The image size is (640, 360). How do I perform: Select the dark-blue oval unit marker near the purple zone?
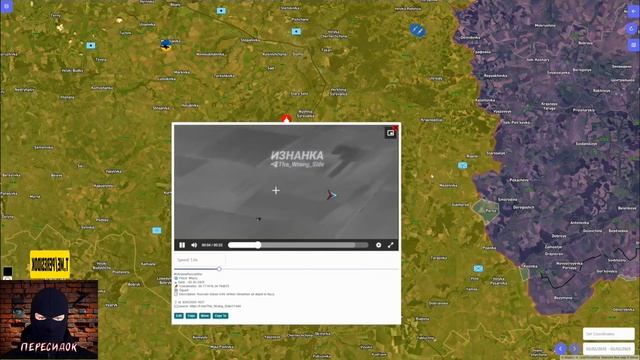[417, 30]
